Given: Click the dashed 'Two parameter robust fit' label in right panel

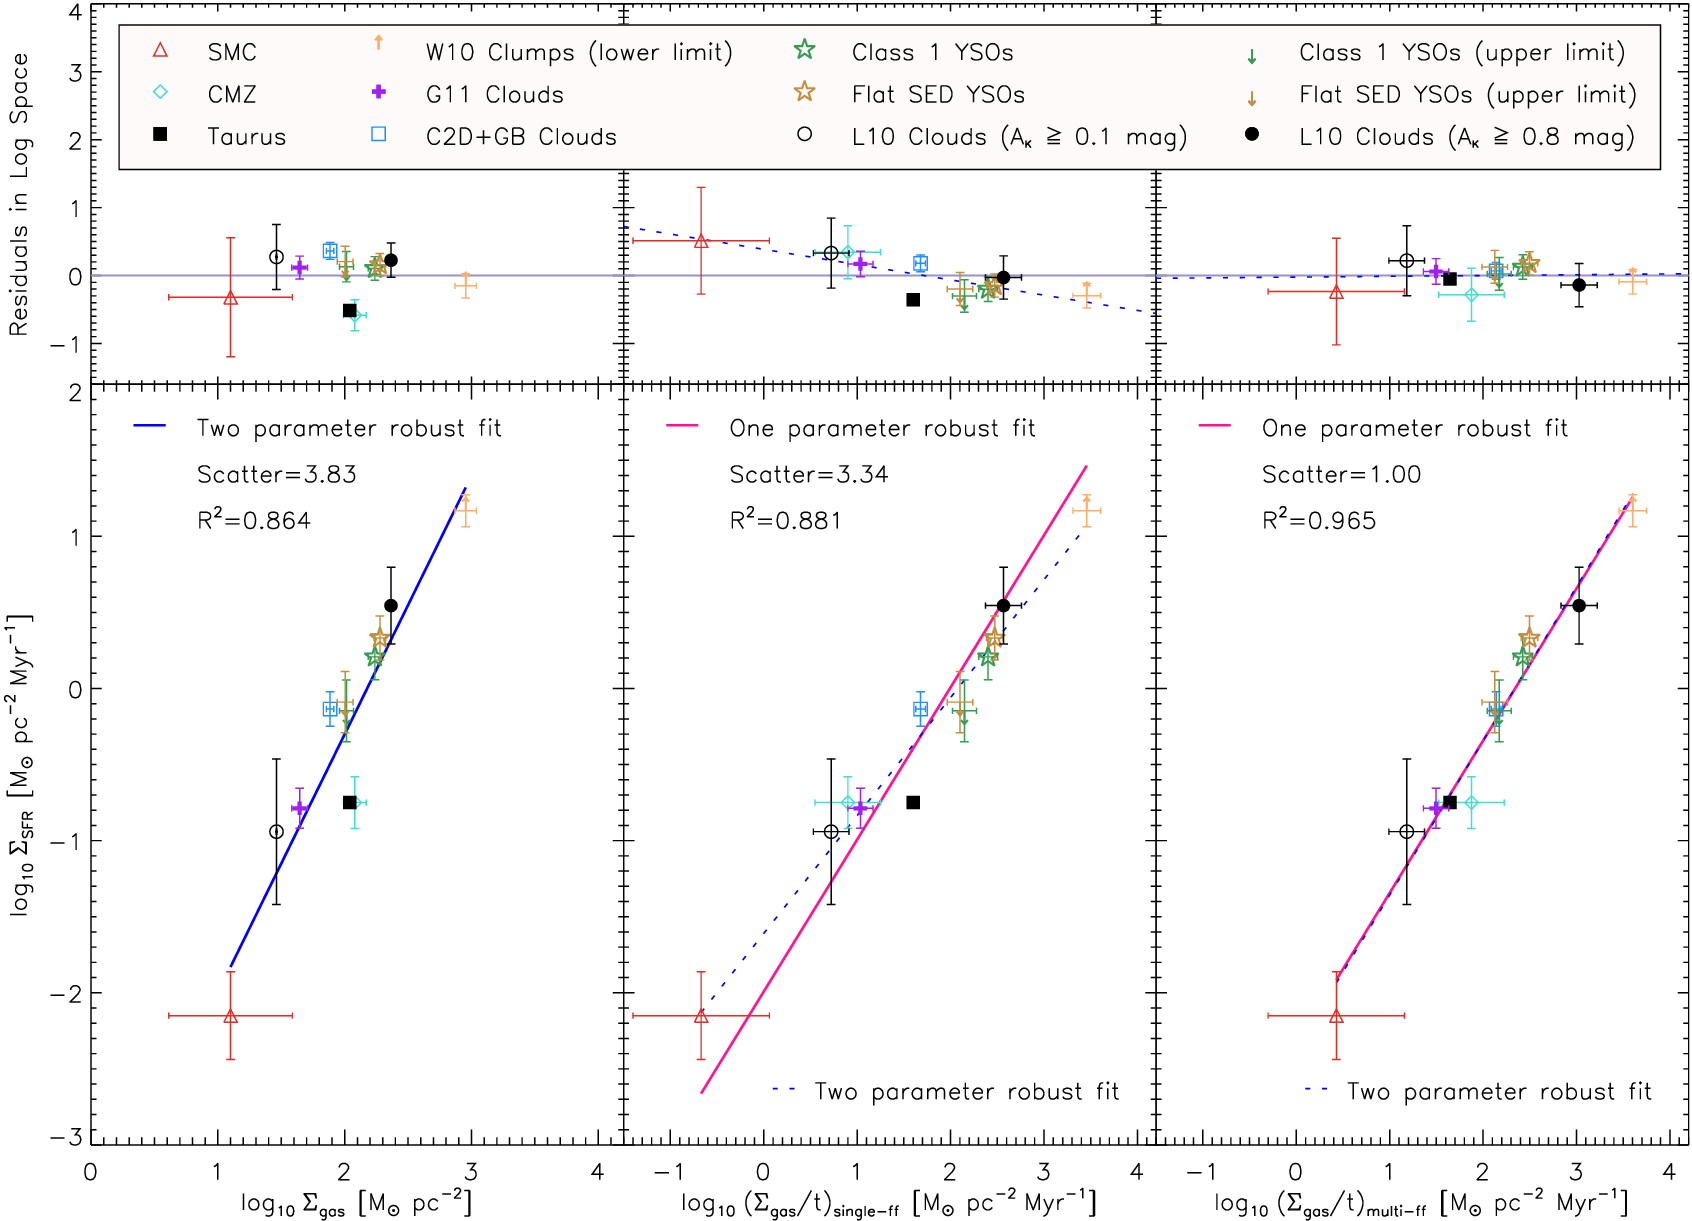Looking at the screenshot, I should [x=1500, y=1091].
